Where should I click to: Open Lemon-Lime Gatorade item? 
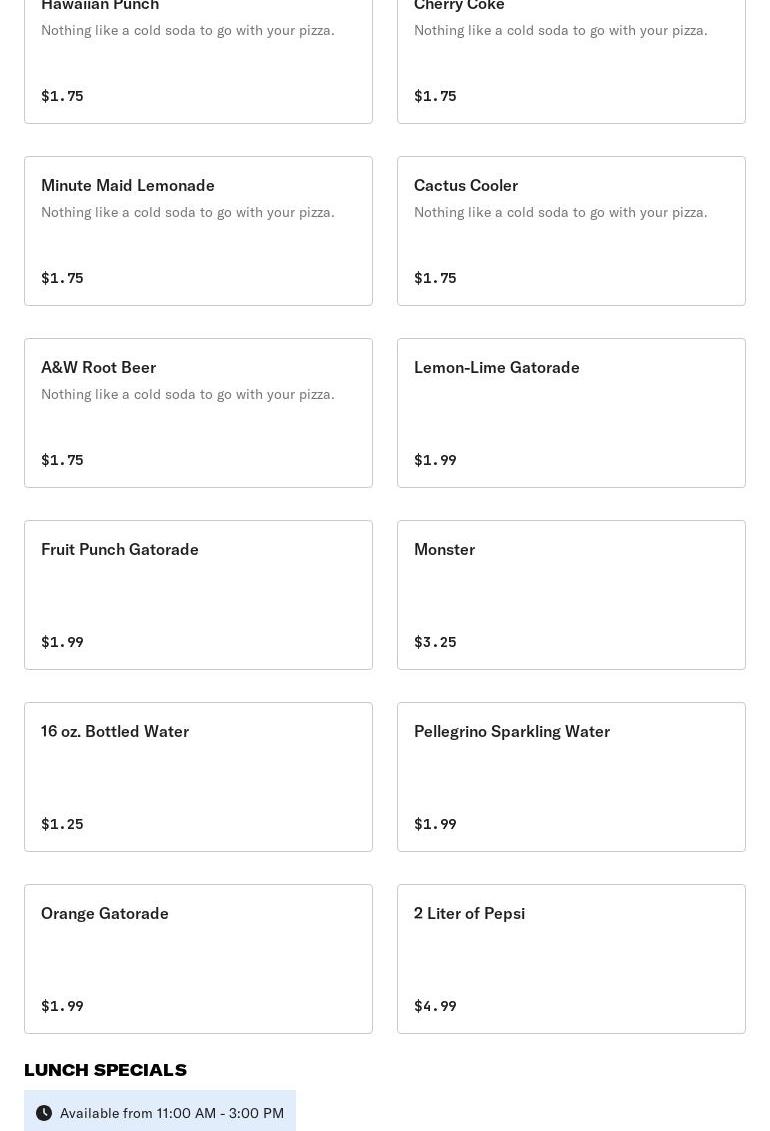(x=571, y=413)
